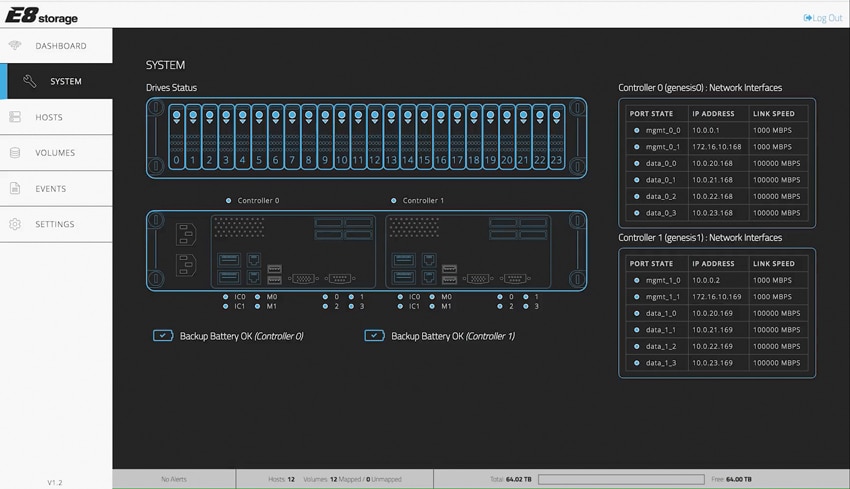Screen dimensions: 850x489
Task: Click the Events document icon
Action: [15, 189]
